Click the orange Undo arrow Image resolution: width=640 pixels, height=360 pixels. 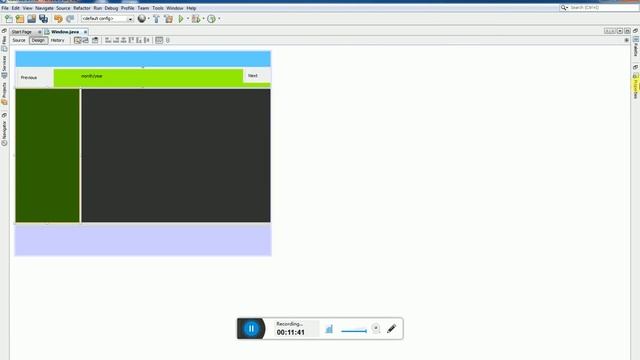click(x=58, y=19)
